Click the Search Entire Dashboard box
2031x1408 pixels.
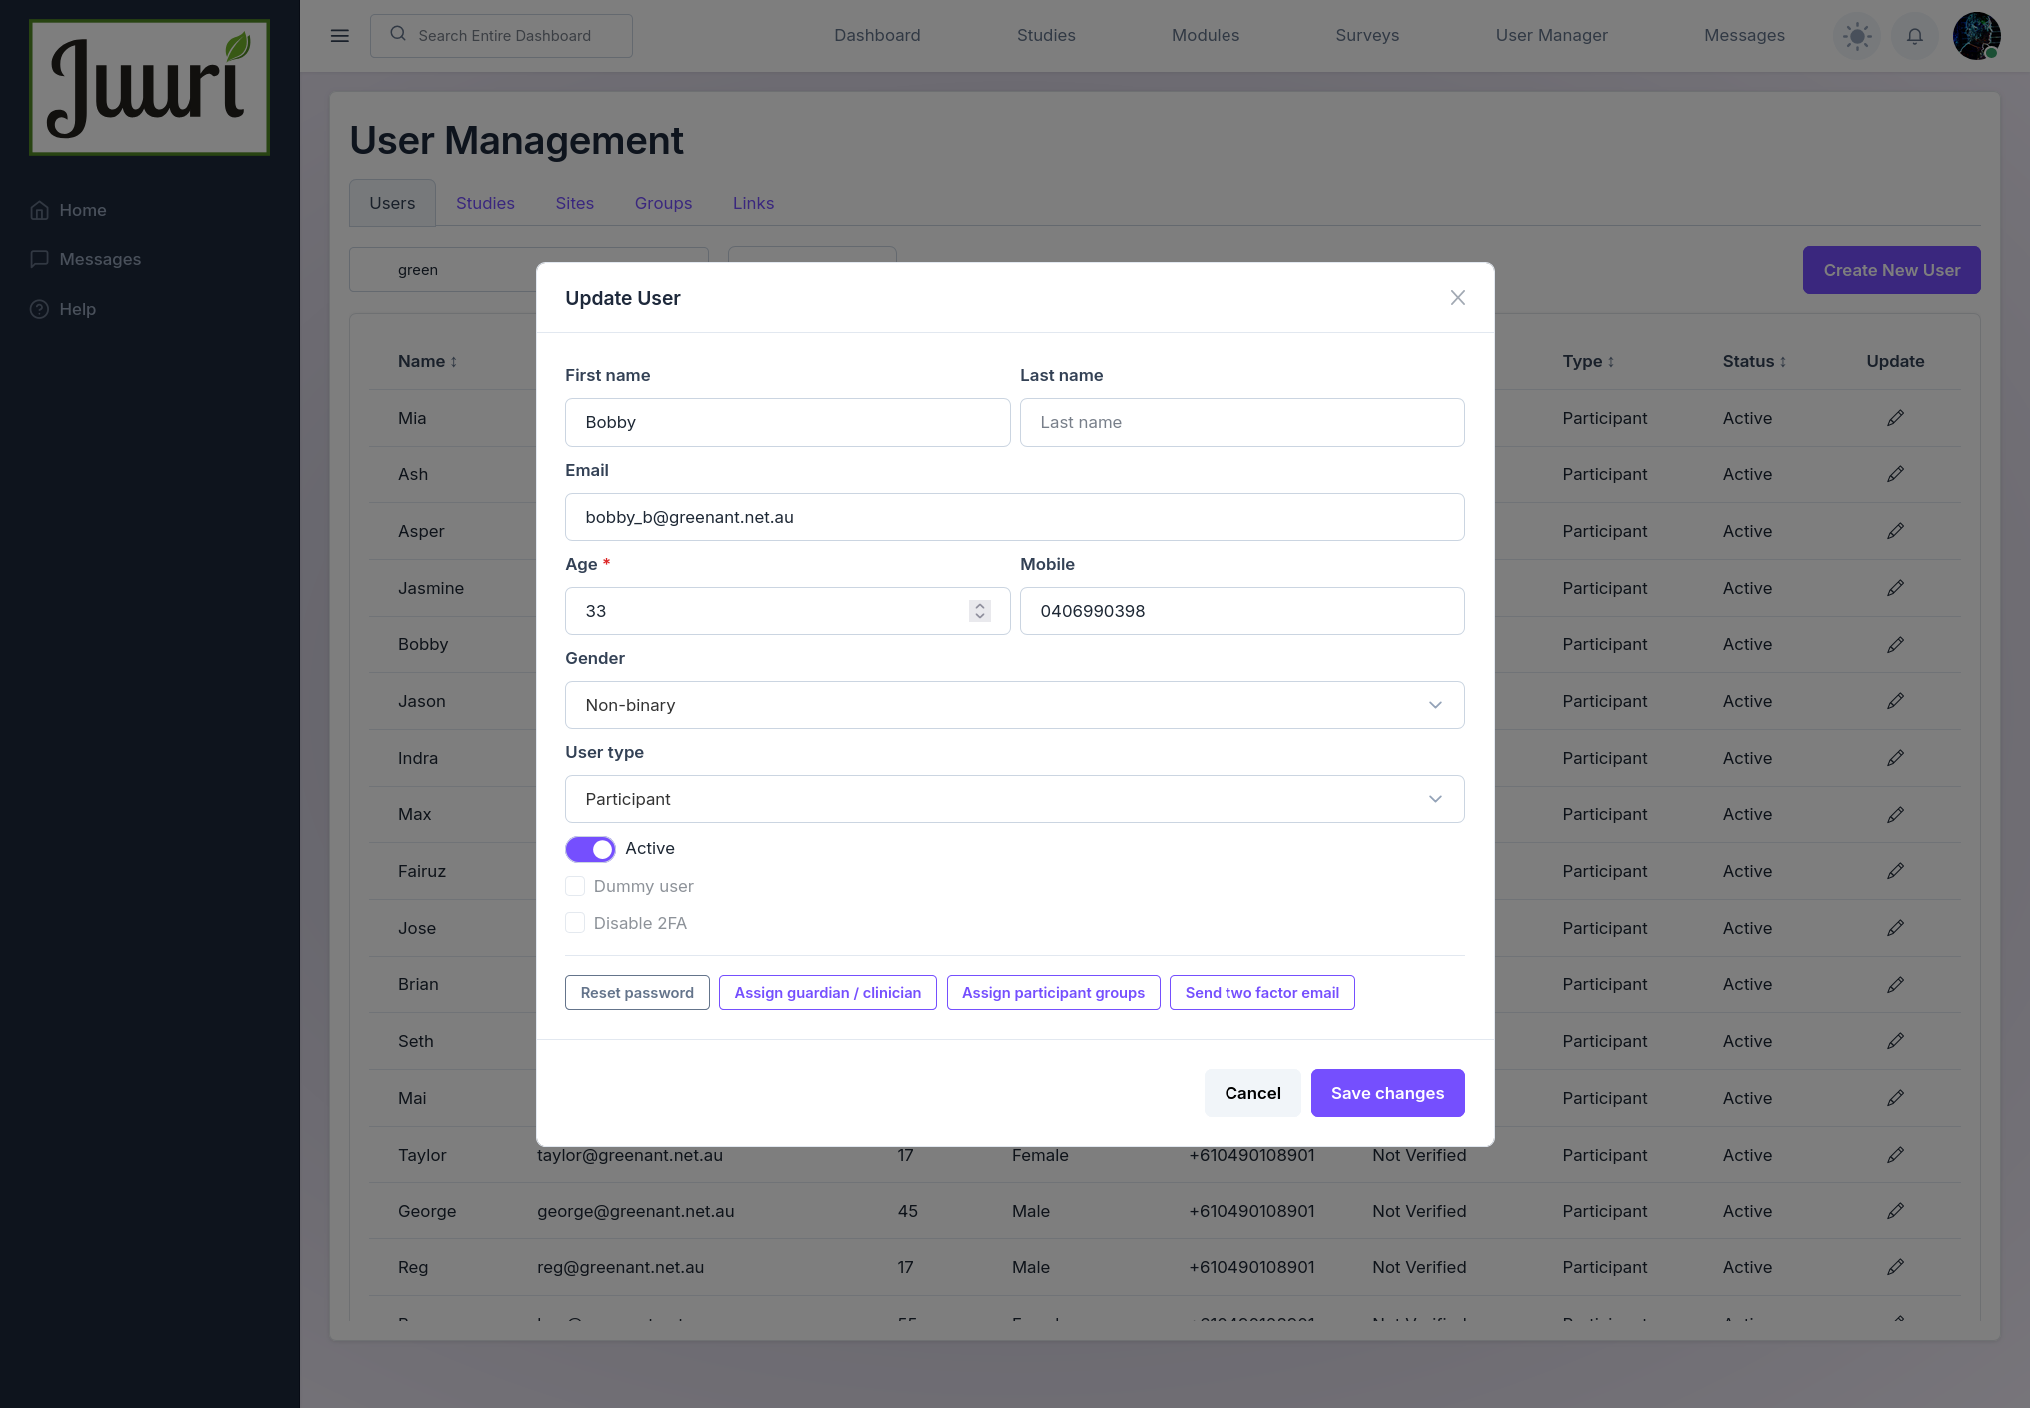pyautogui.click(x=501, y=36)
